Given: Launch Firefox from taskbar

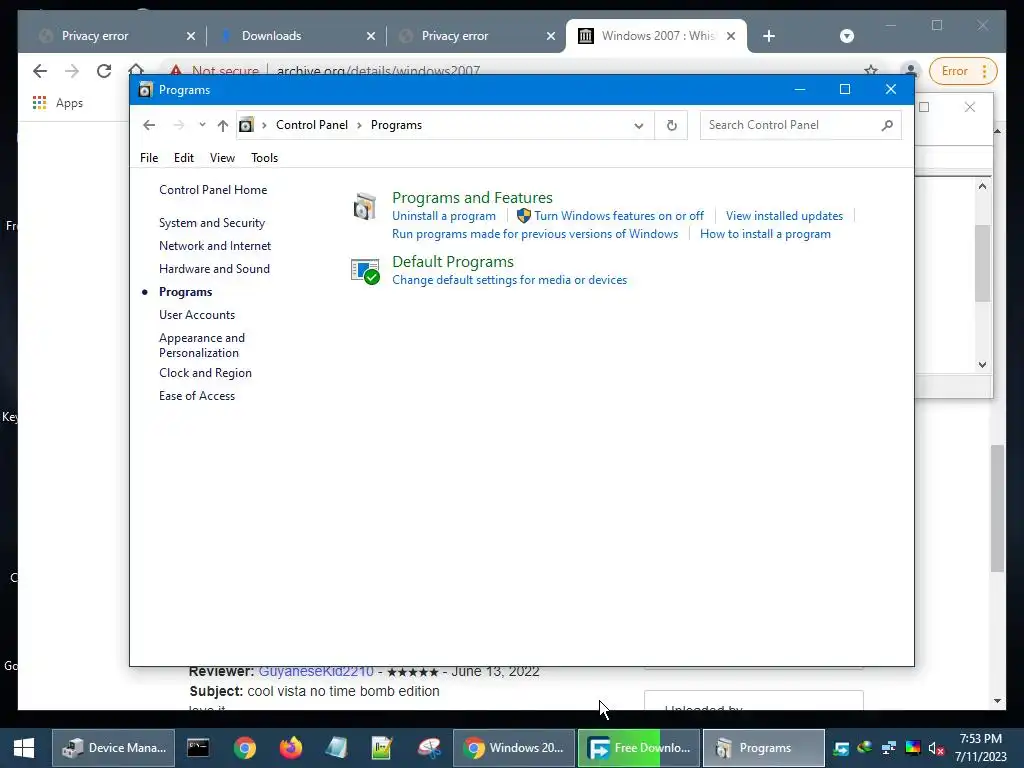Looking at the screenshot, I should pyautogui.click(x=291, y=748).
